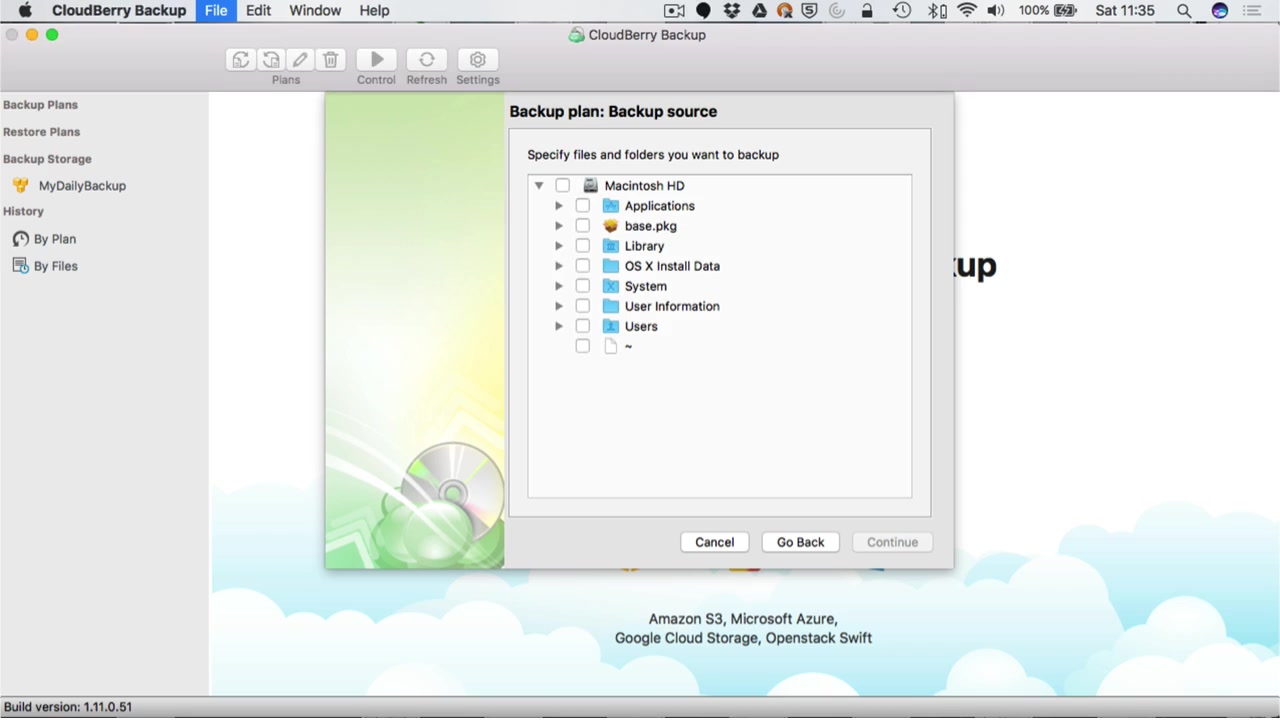Expand the Applications folder
The image size is (1280, 720).
(559, 206)
